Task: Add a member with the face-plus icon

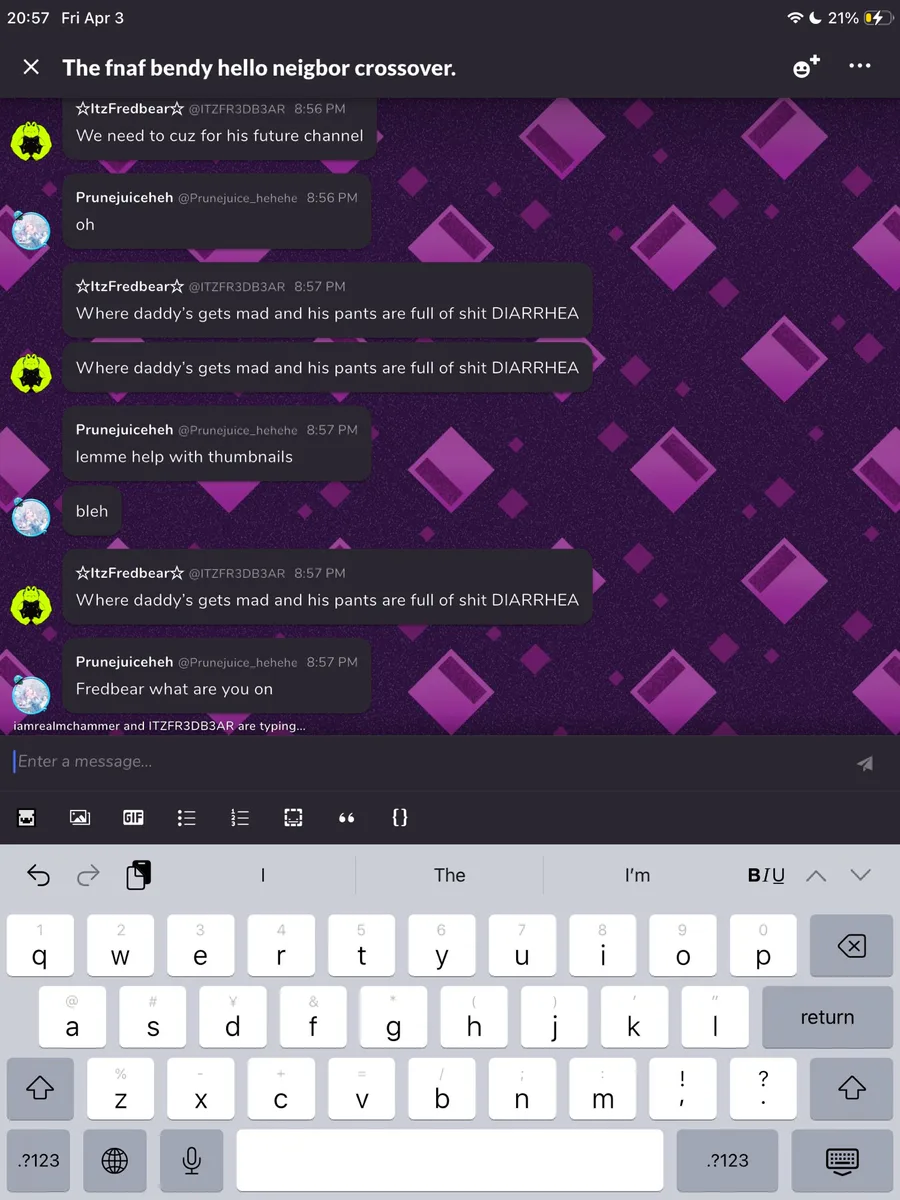Action: click(806, 67)
